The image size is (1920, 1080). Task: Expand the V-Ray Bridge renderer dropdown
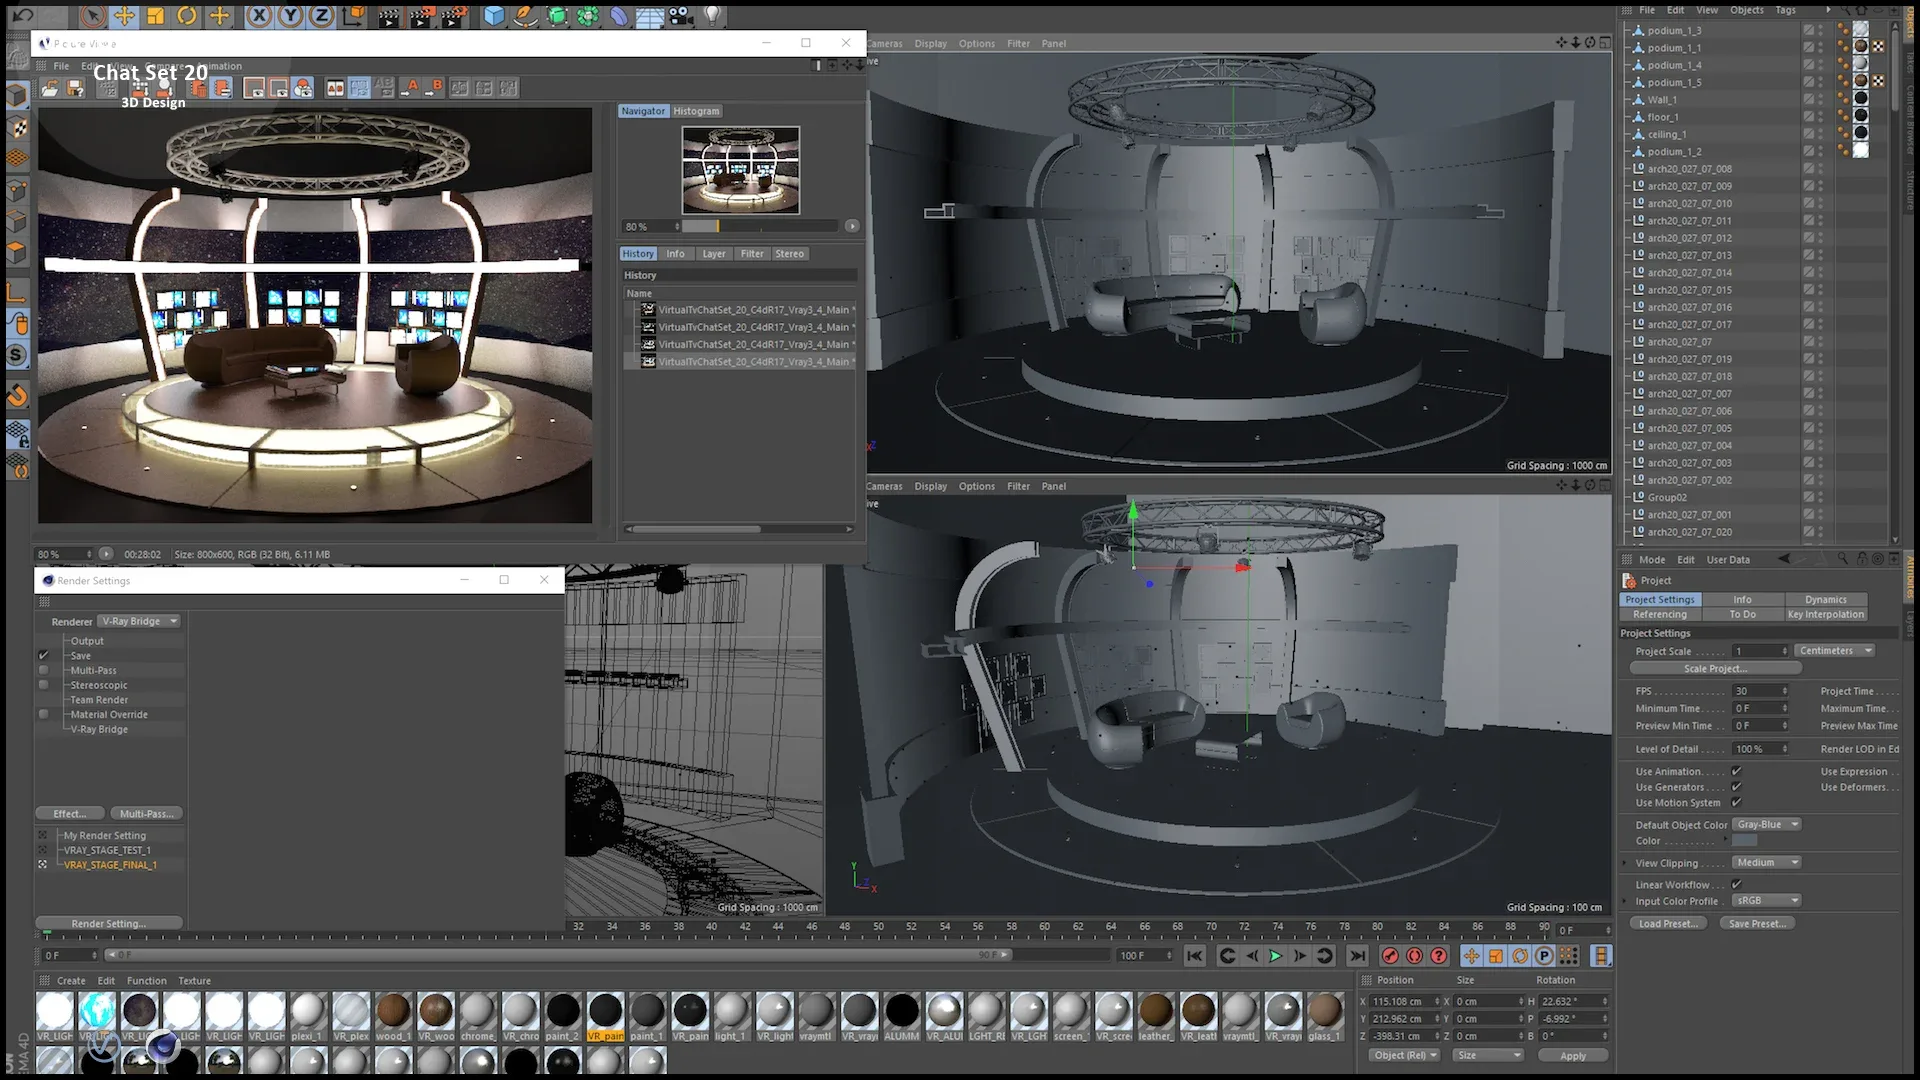[x=173, y=620]
